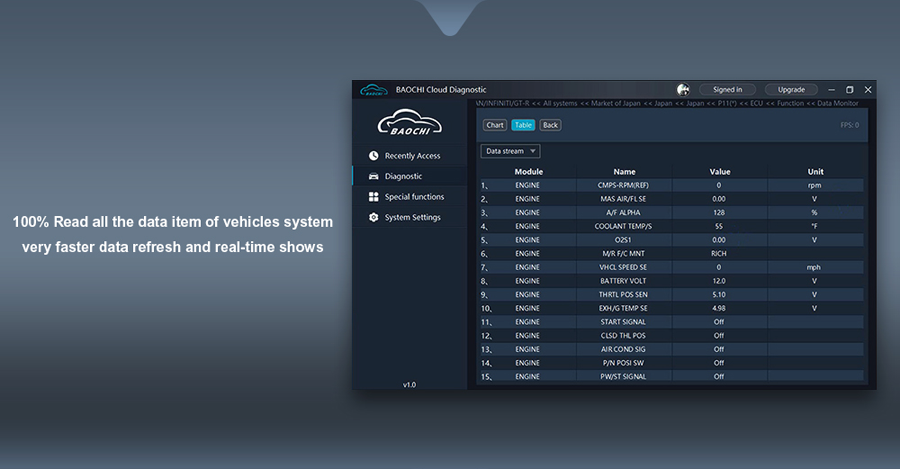Click the Value column header
Viewport: 900px width, 469px height.
[720, 172]
